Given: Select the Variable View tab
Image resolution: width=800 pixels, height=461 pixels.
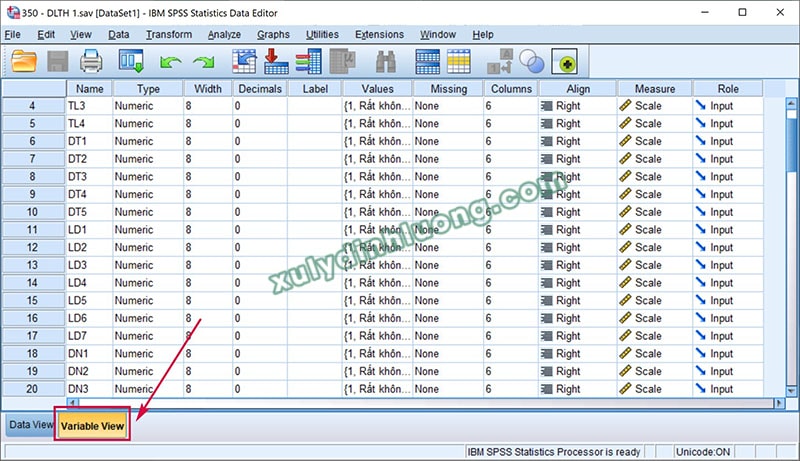Looking at the screenshot, I should (92, 426).
